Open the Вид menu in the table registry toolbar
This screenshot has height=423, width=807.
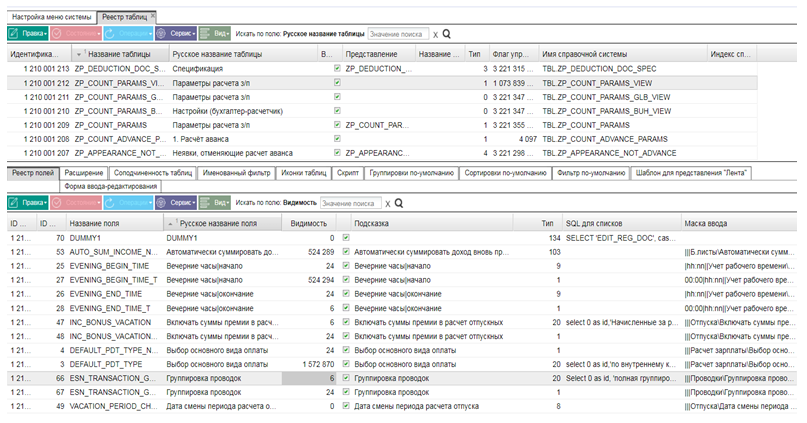(215, 33)
